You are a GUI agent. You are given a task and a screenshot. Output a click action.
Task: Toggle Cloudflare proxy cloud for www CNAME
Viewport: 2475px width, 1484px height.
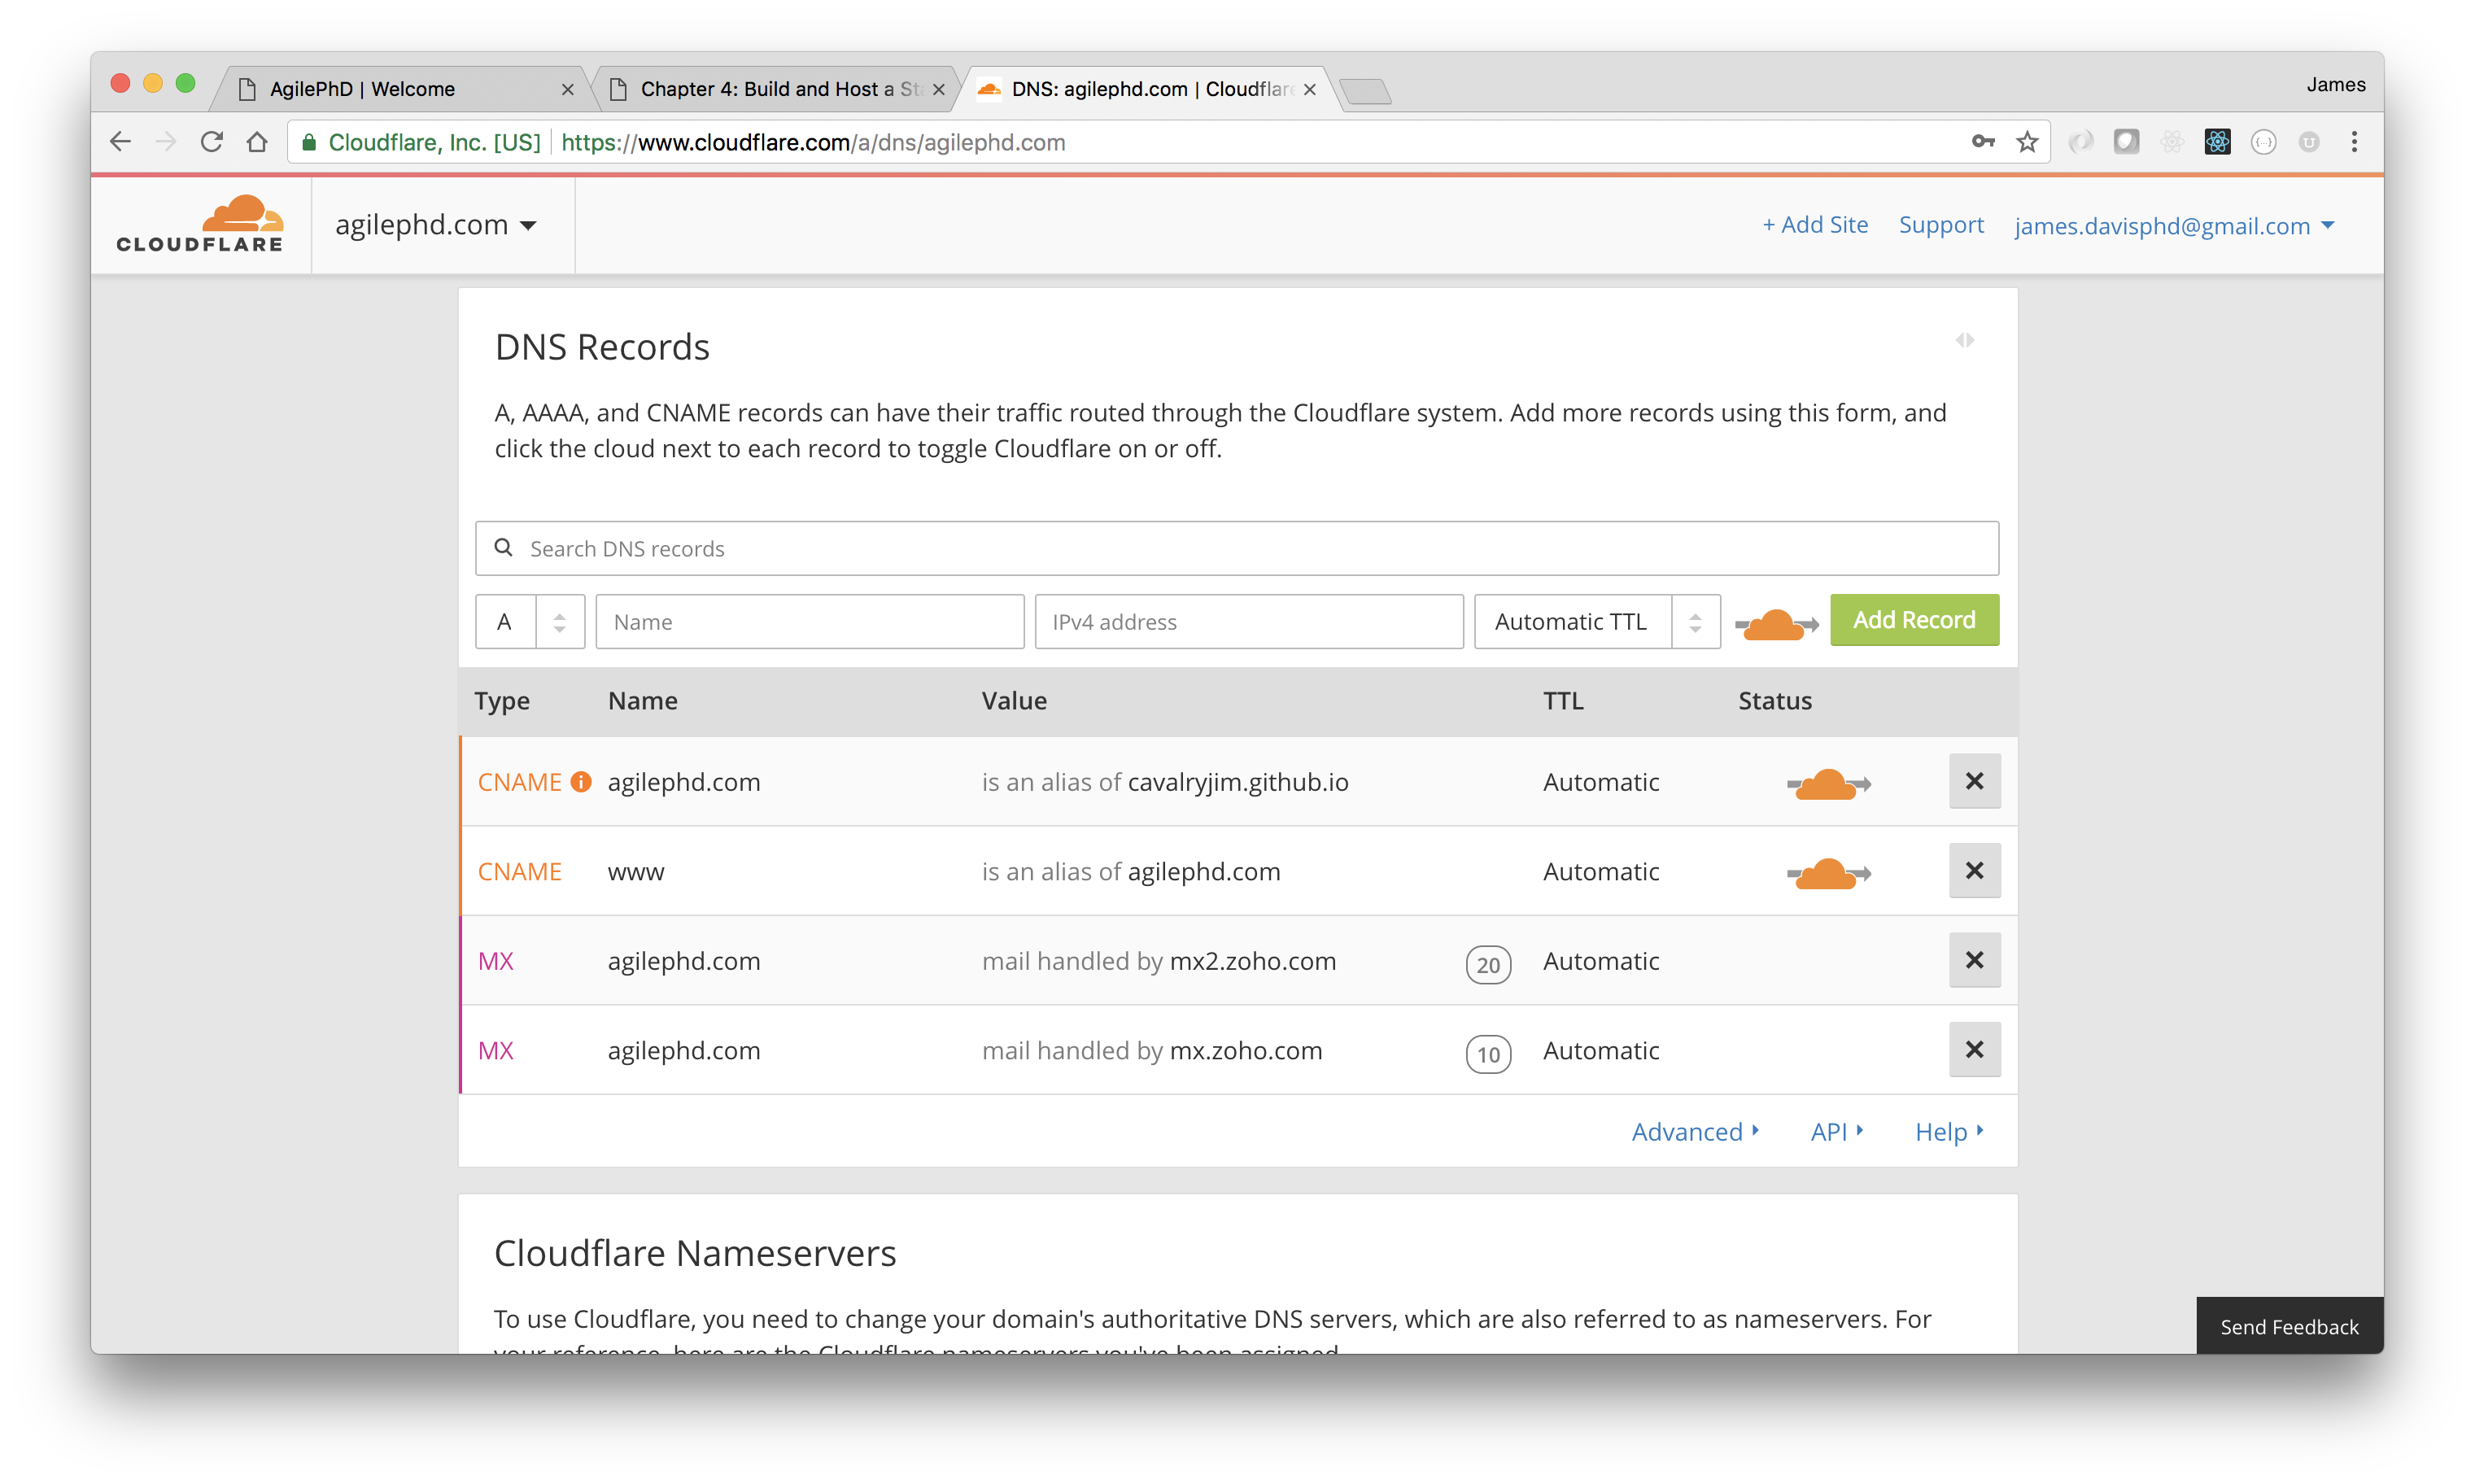coord(1828,873)
